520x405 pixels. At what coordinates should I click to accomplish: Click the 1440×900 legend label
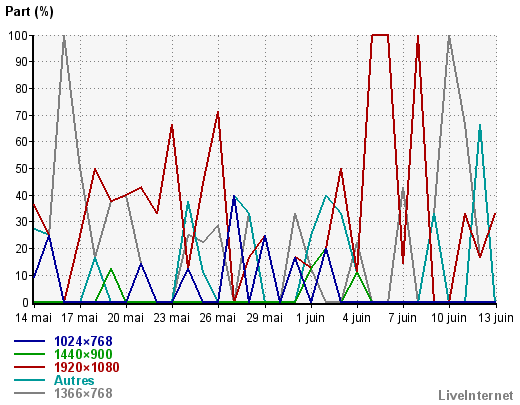83,354
